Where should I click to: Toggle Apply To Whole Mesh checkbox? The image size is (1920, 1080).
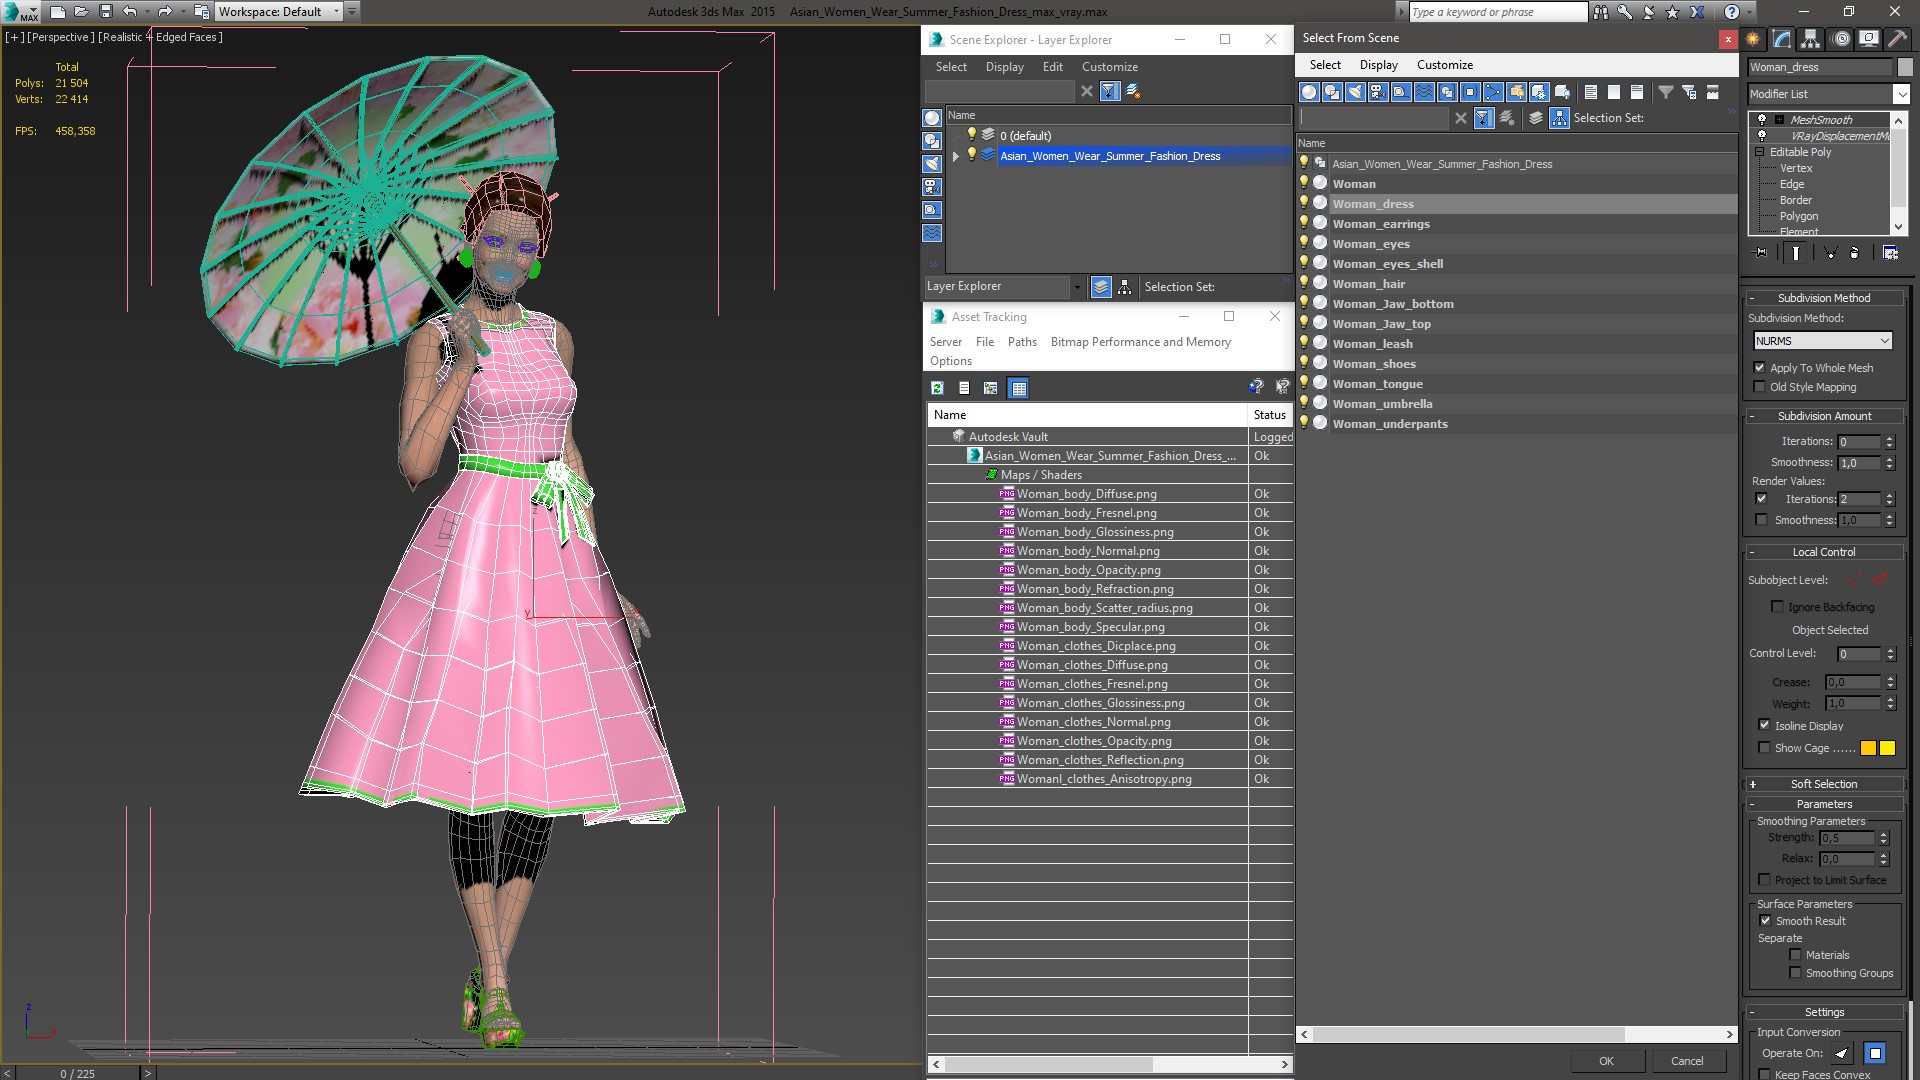[x=1760, y=368]
